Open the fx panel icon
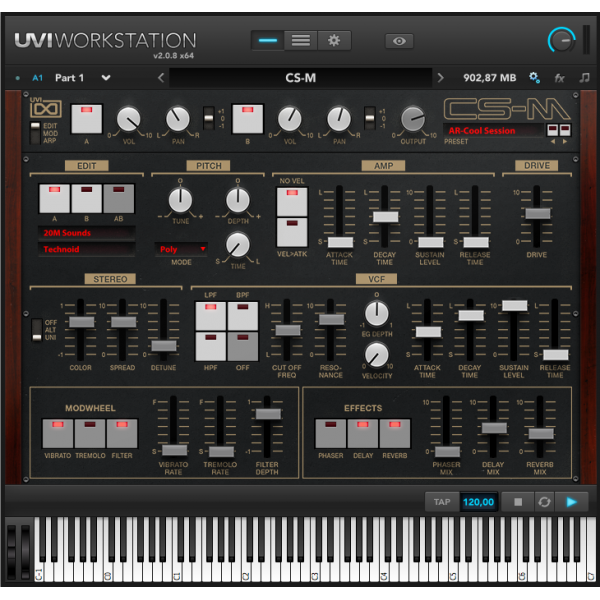The width and height of the screenshot is (600, 600). pos(559,78)
